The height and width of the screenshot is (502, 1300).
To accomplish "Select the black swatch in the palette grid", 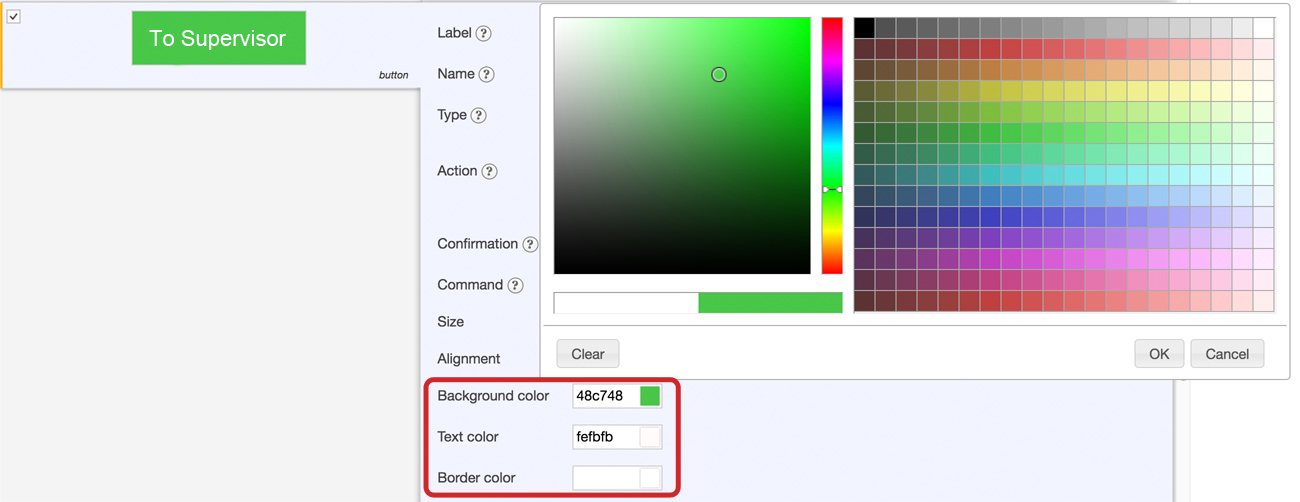I will pyautogui.click(x=864, y=27).
